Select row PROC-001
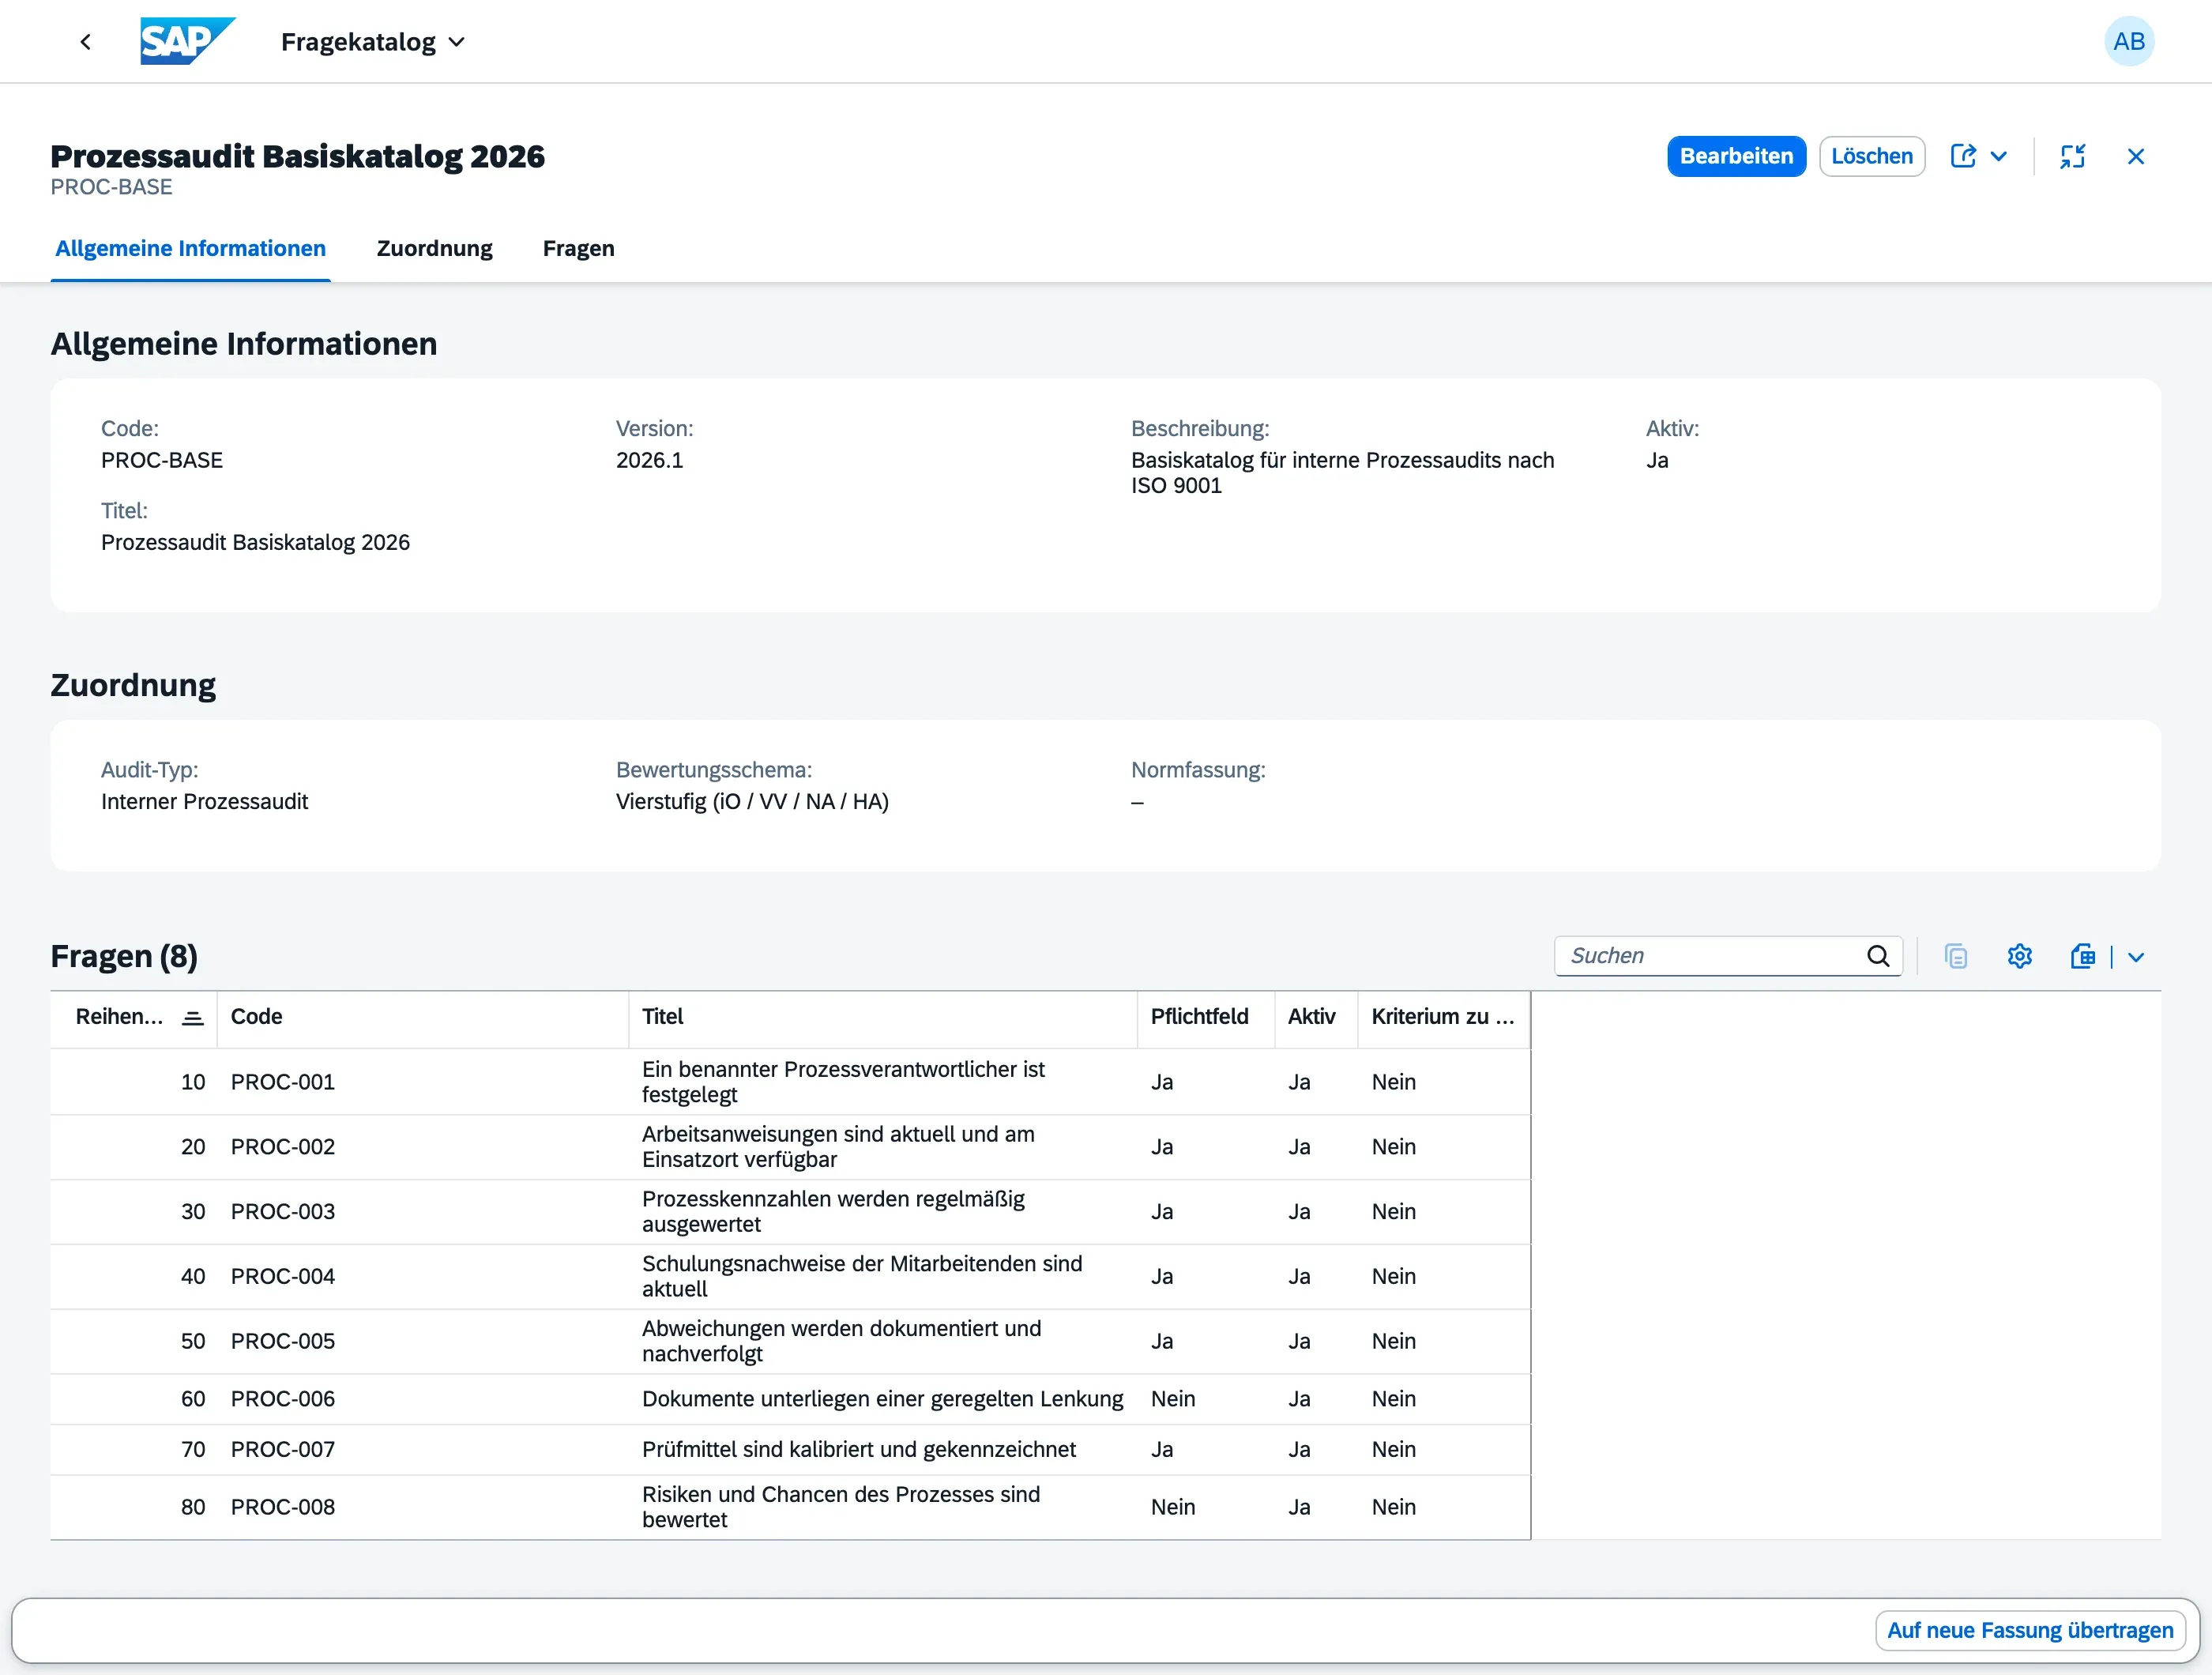The height and width of the screenshot is (1675, 2212). click(x=790, y=1082)
